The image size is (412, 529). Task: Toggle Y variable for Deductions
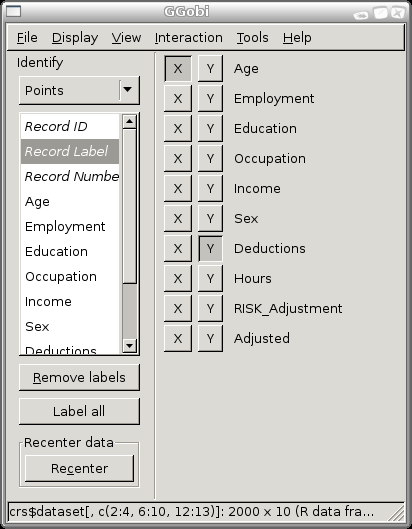[210, 249]
